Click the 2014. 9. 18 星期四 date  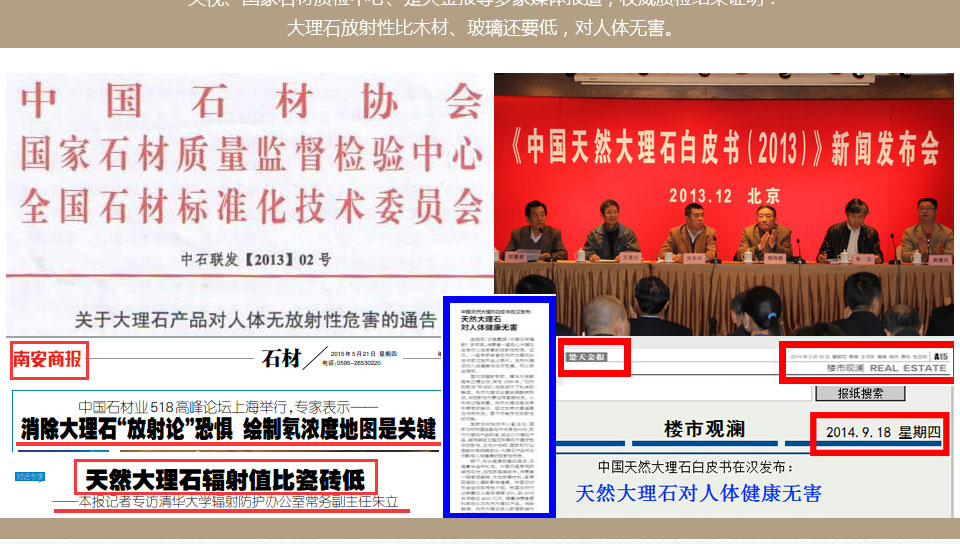click(882, 432)
